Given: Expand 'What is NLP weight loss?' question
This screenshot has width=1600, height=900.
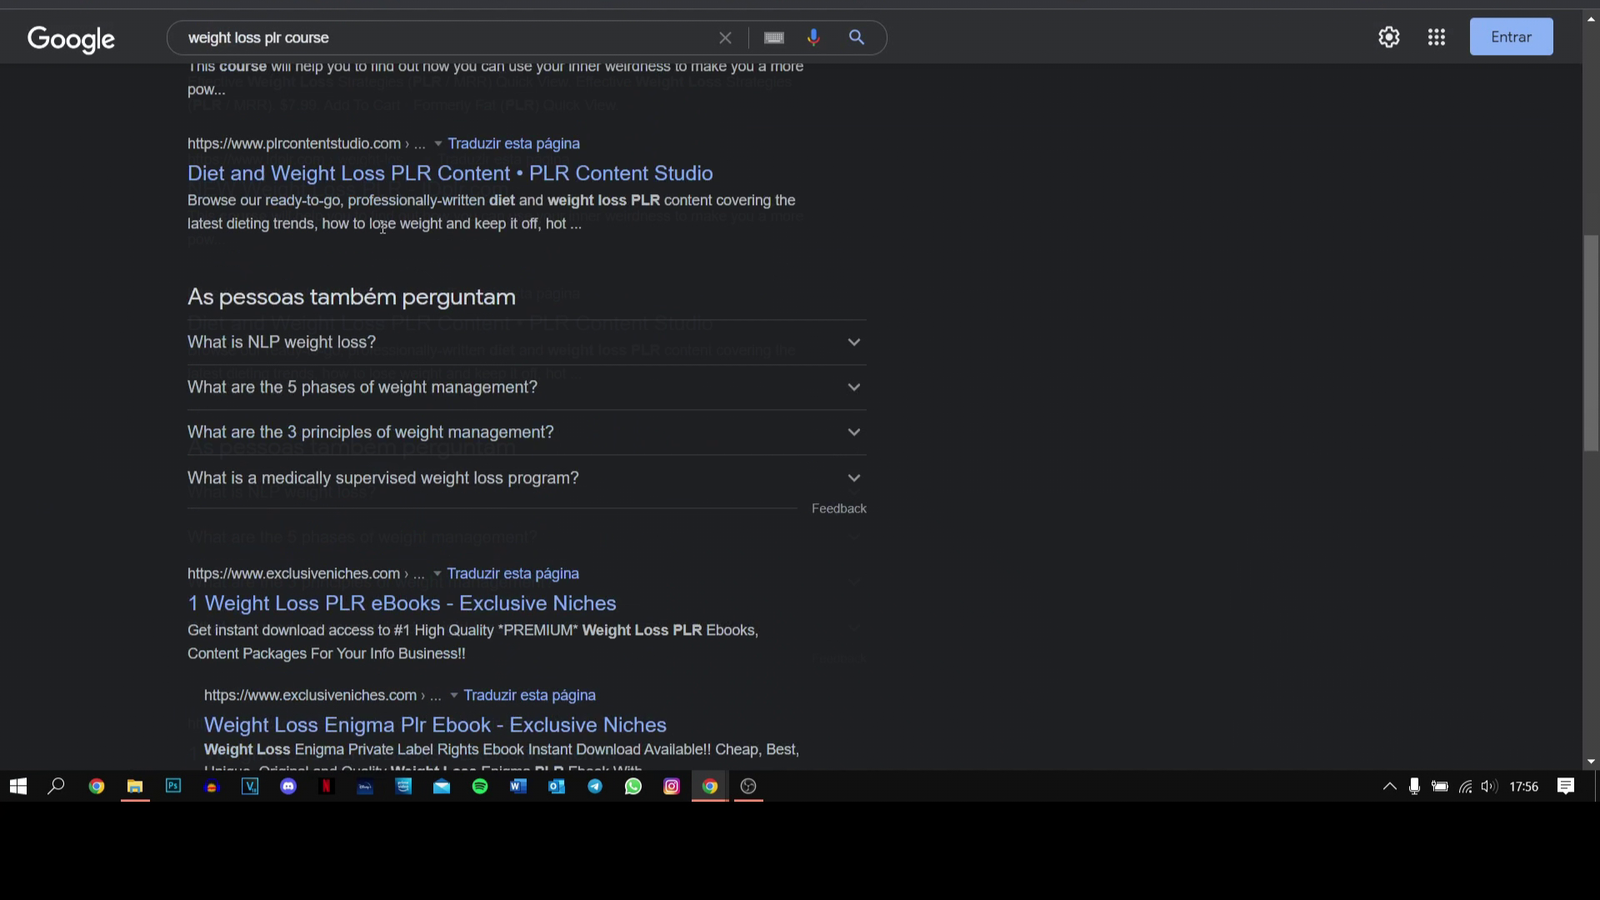Looking at the screenshot, I should [526, 342].
